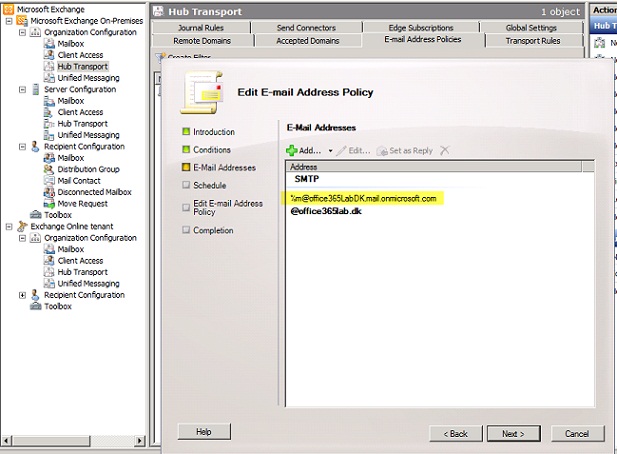Click the Client Access icon under Exchange Online tenant

[x=49, y=260]
